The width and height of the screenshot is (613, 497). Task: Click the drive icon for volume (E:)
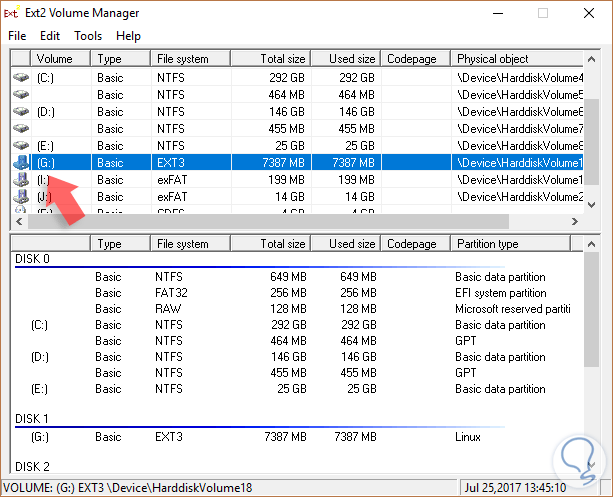tap(21, 145)
